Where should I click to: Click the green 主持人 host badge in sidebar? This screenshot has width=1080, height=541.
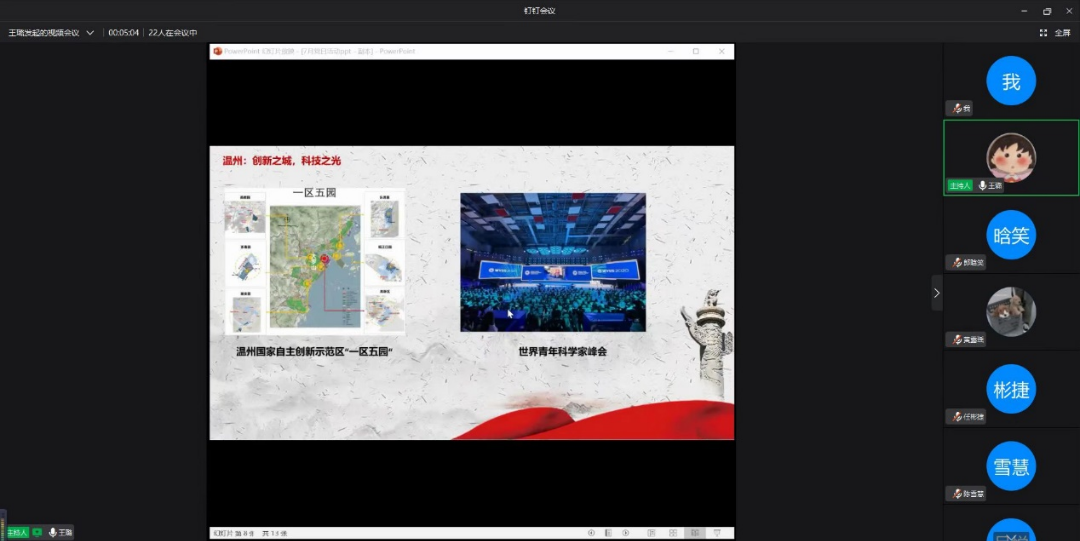click(959, 186)
